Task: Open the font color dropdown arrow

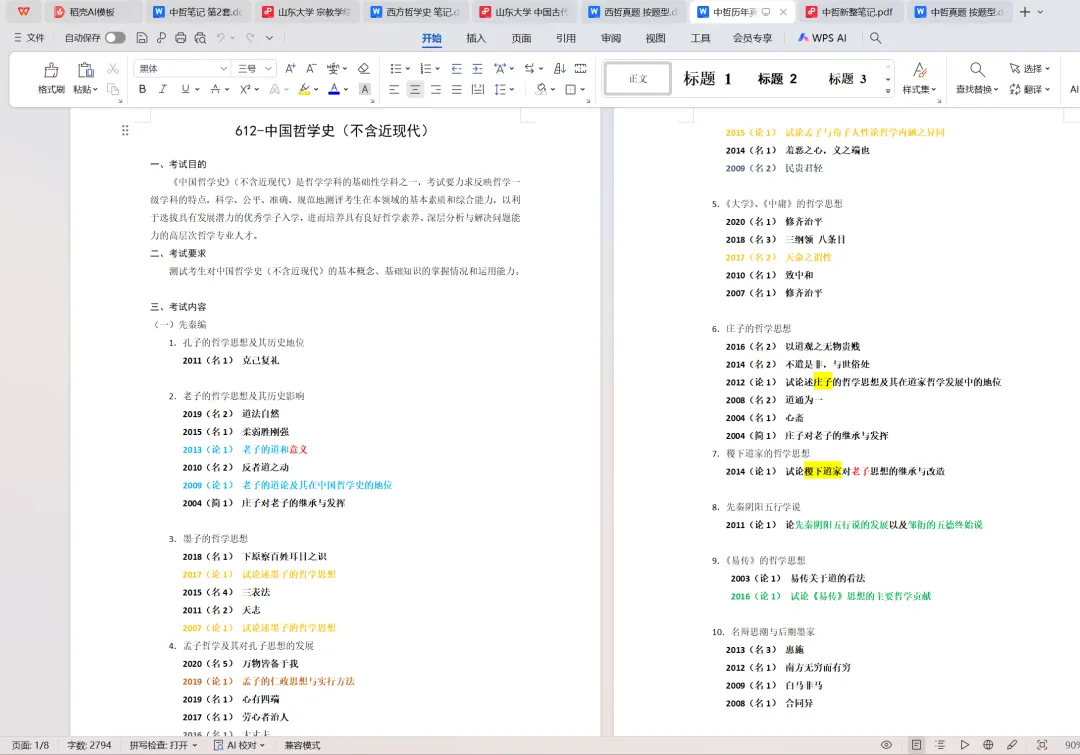Action: (344, 89)
